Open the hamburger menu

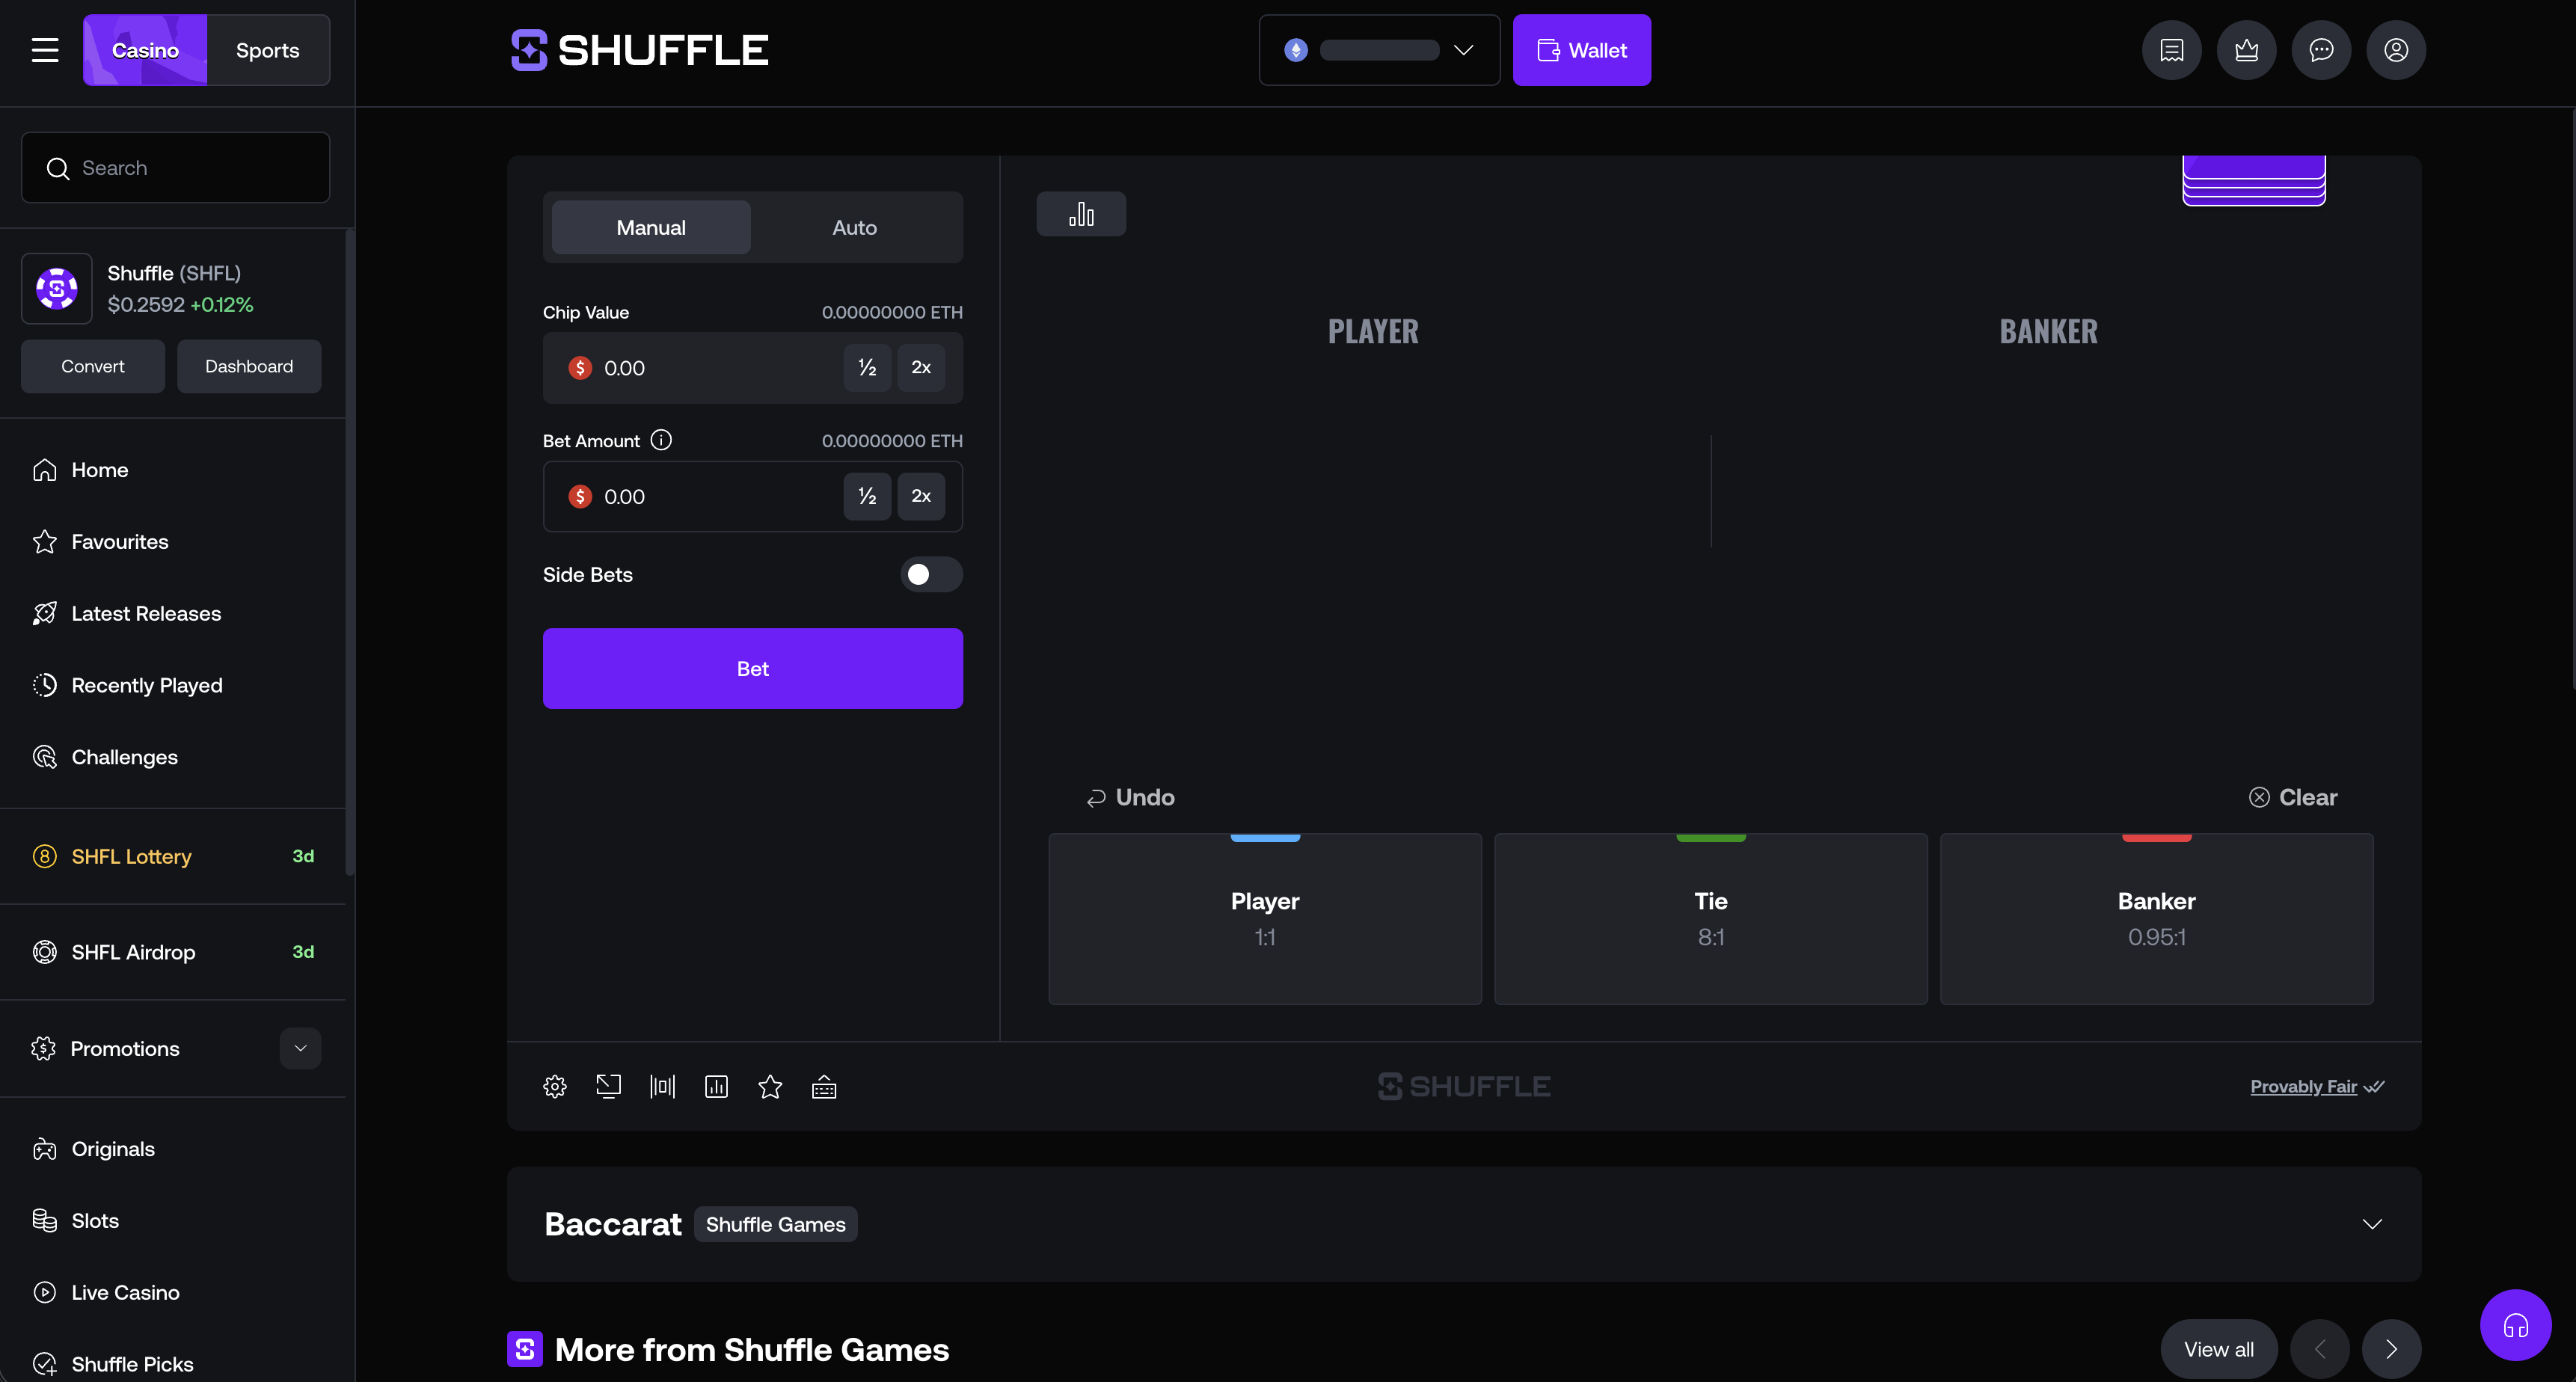(45, 50)
